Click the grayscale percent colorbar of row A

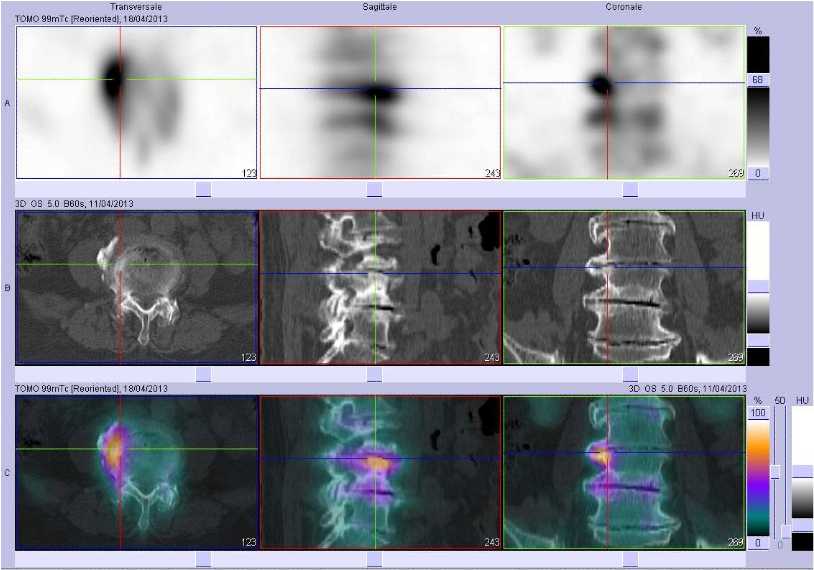(758, 127)
